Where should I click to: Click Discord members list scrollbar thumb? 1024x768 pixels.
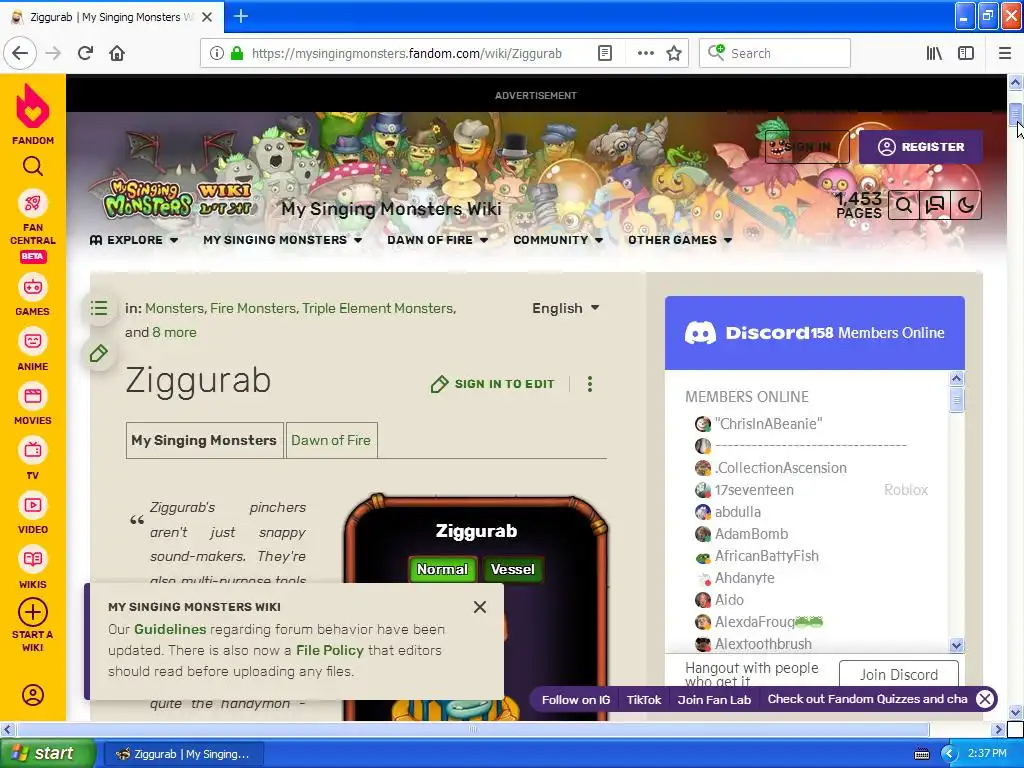[x=957, y=399]
